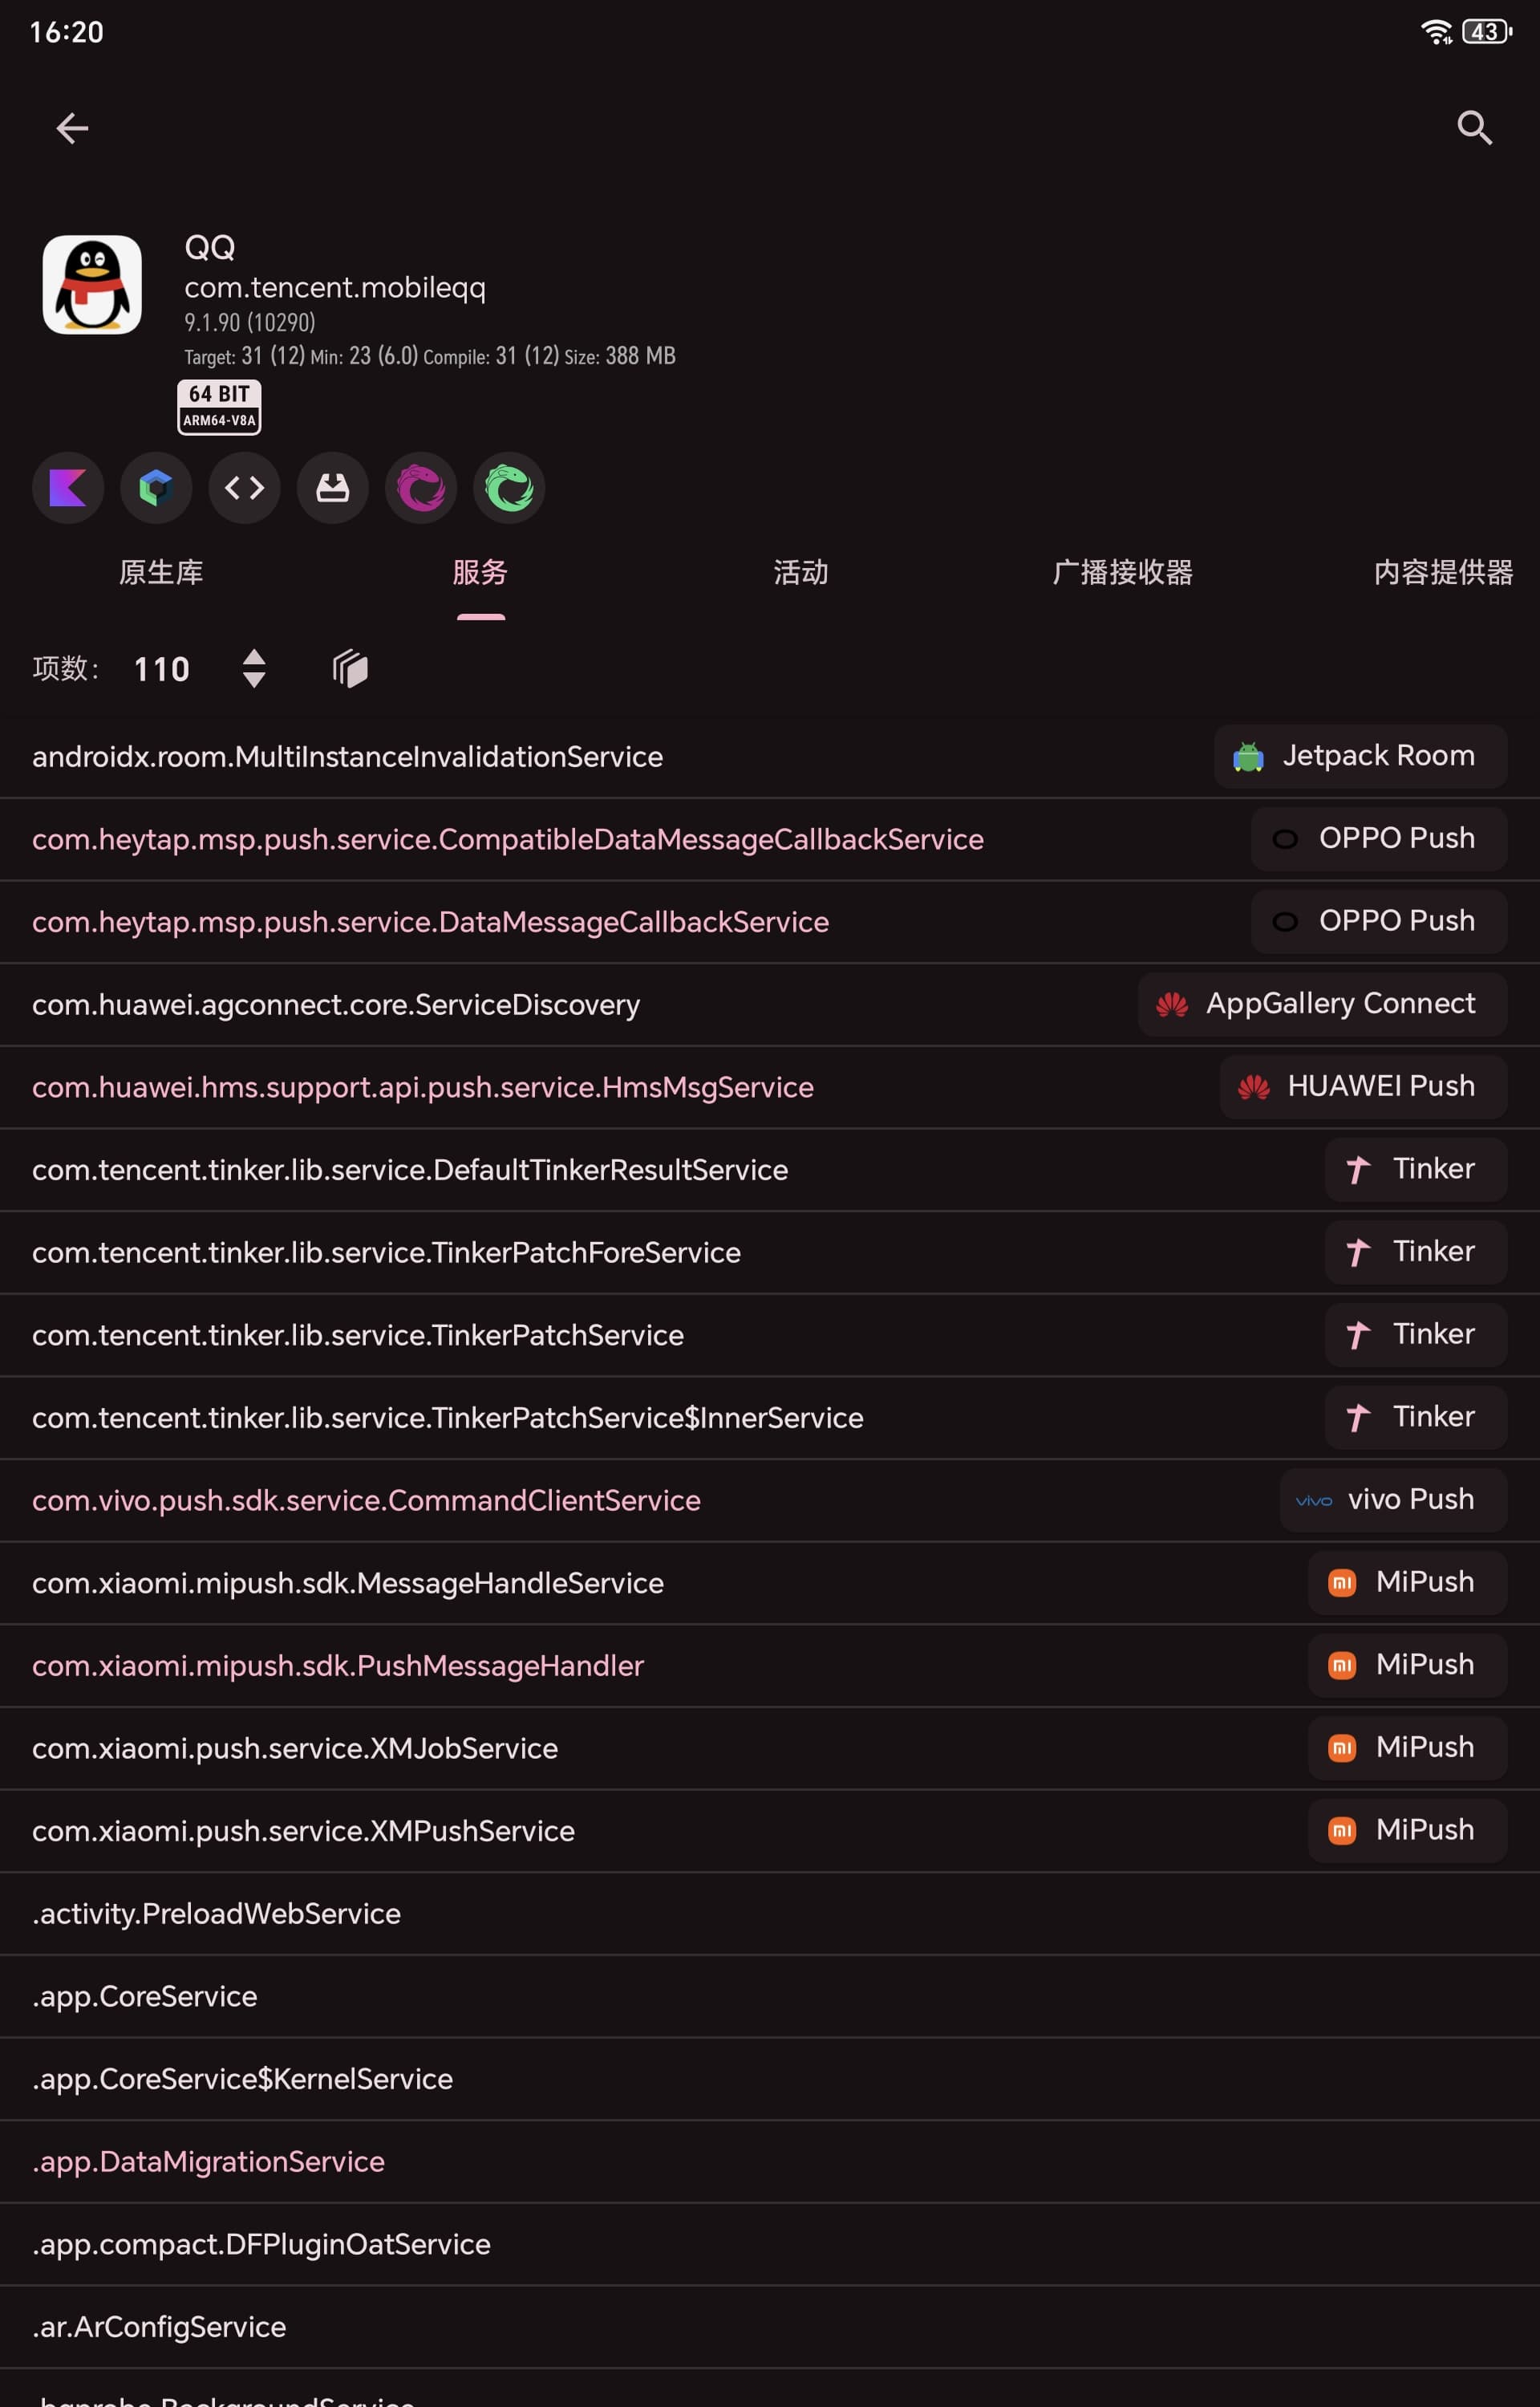Screen dimensions: 1540x2407
Task: Toggle sort order arrows beside 110
Action: coord(254,668)
